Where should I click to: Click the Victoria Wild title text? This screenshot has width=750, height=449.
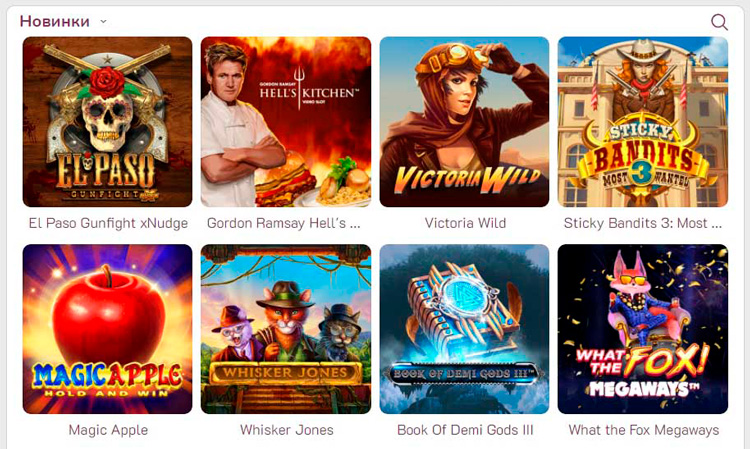click(x=465, y=223)
